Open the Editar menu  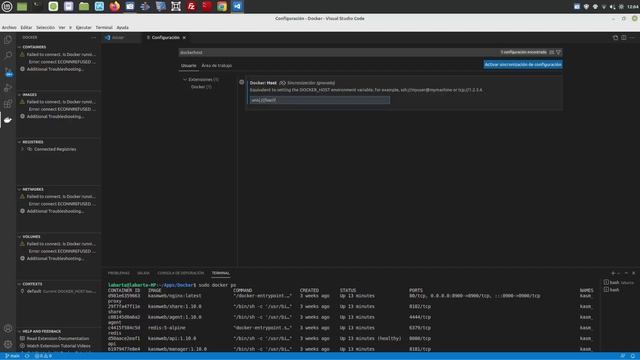[27, 27]
